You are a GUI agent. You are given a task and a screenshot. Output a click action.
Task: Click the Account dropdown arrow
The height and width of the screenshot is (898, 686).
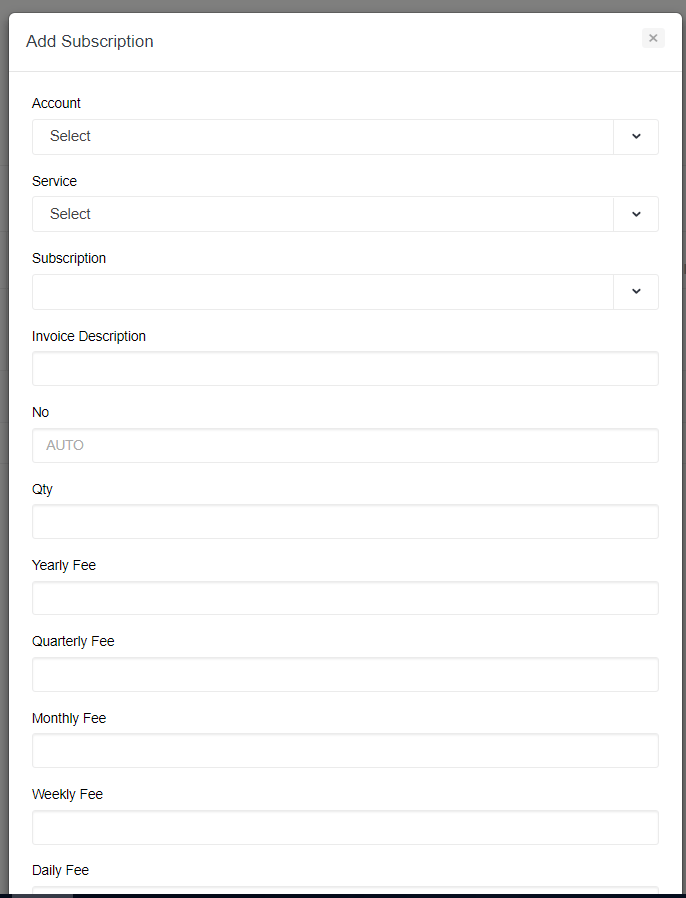(636, 137)
